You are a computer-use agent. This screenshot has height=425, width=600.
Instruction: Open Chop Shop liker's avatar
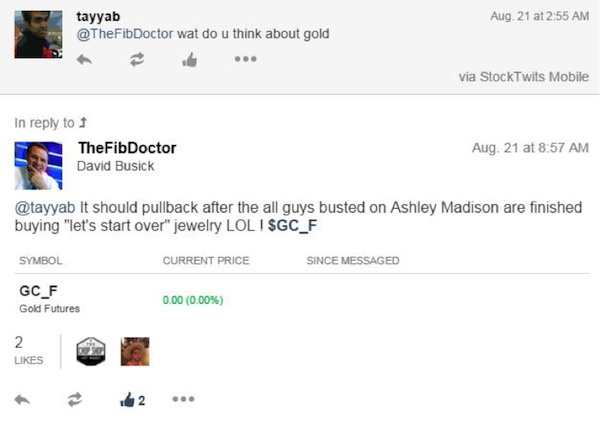91,351
